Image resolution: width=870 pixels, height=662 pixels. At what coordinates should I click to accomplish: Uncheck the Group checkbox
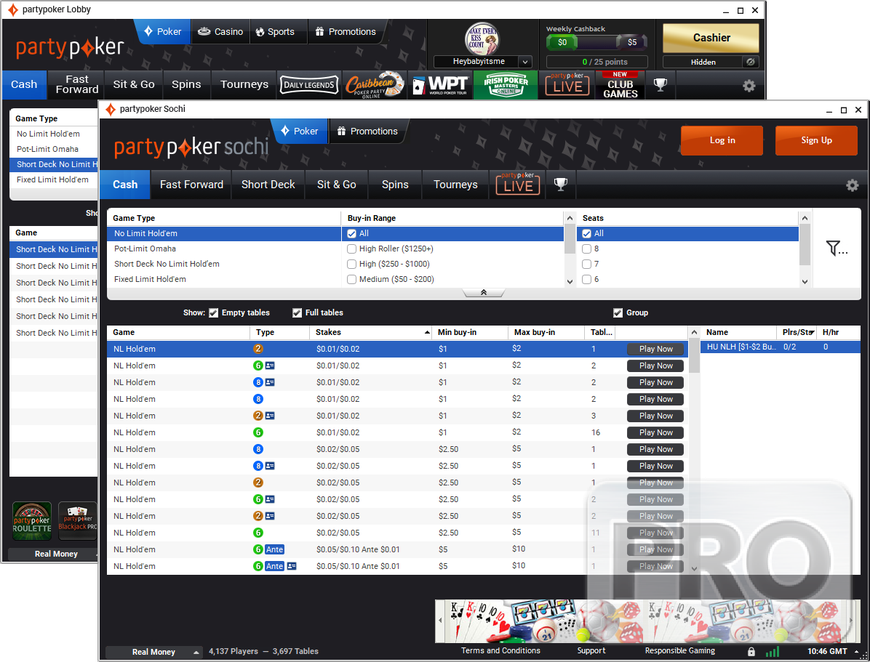[x=618, y=313]
